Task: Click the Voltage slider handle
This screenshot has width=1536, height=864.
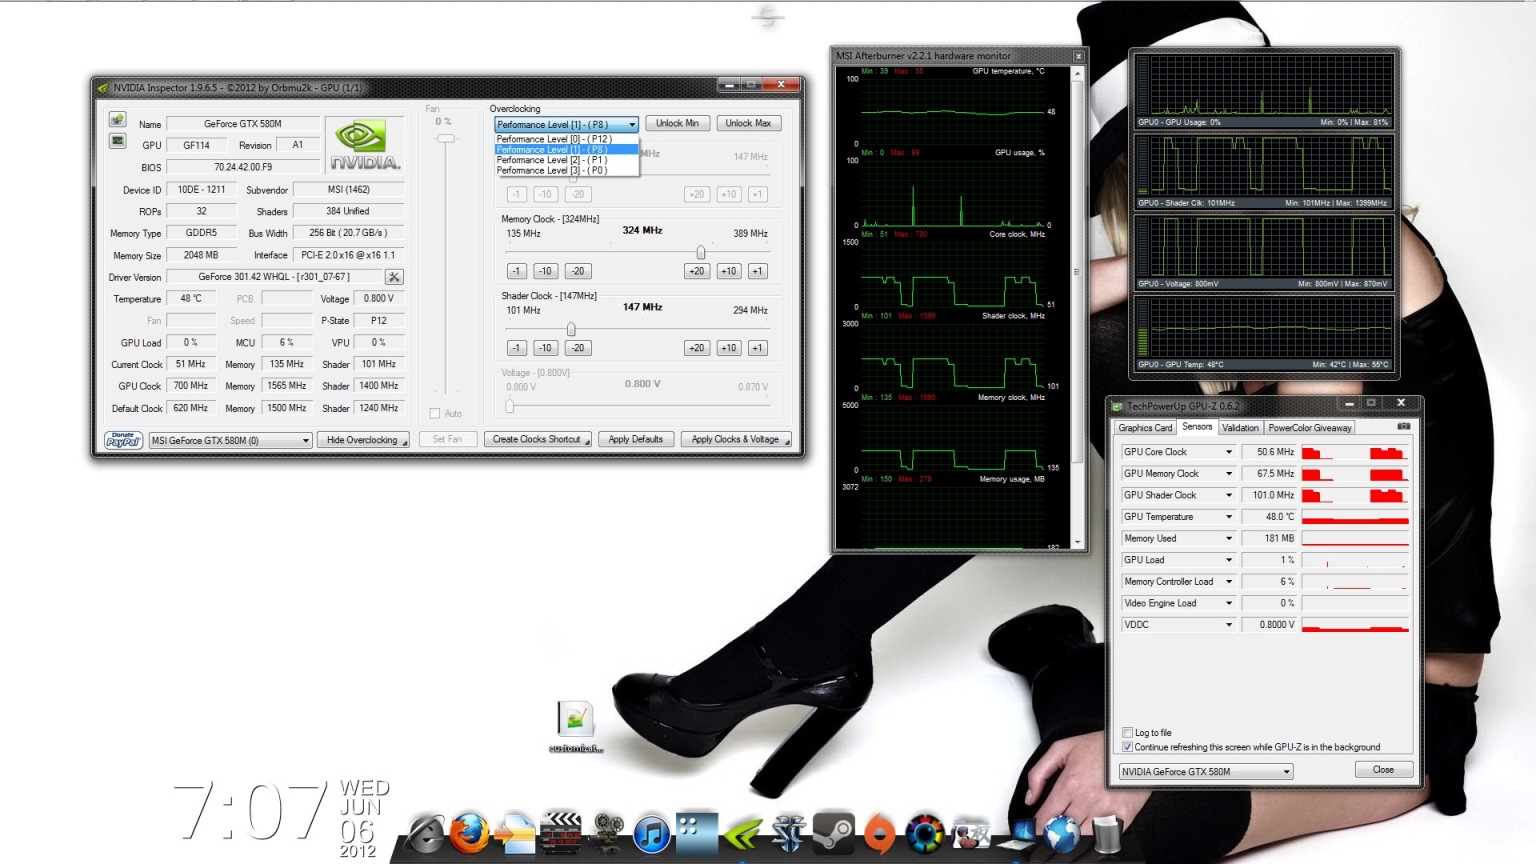Action: tap(510, 405)
